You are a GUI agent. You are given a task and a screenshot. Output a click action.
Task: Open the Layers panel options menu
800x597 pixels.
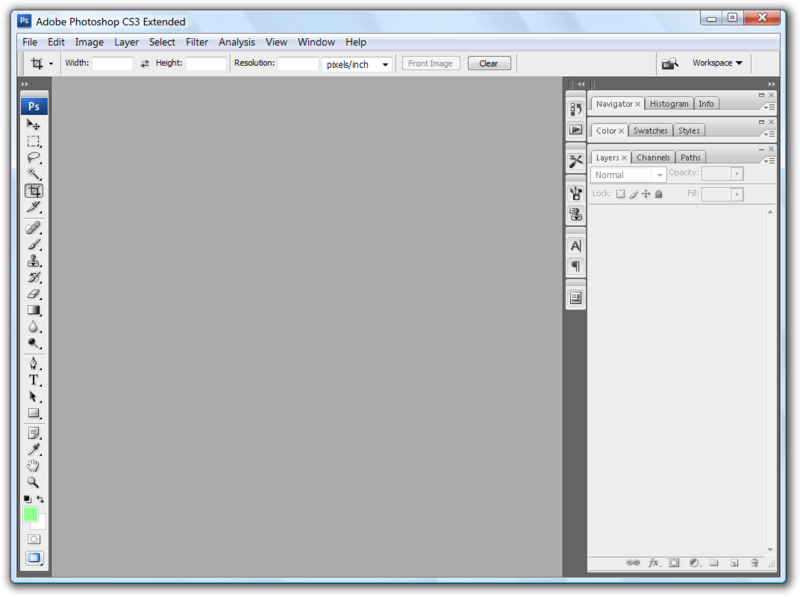(769, 161)
